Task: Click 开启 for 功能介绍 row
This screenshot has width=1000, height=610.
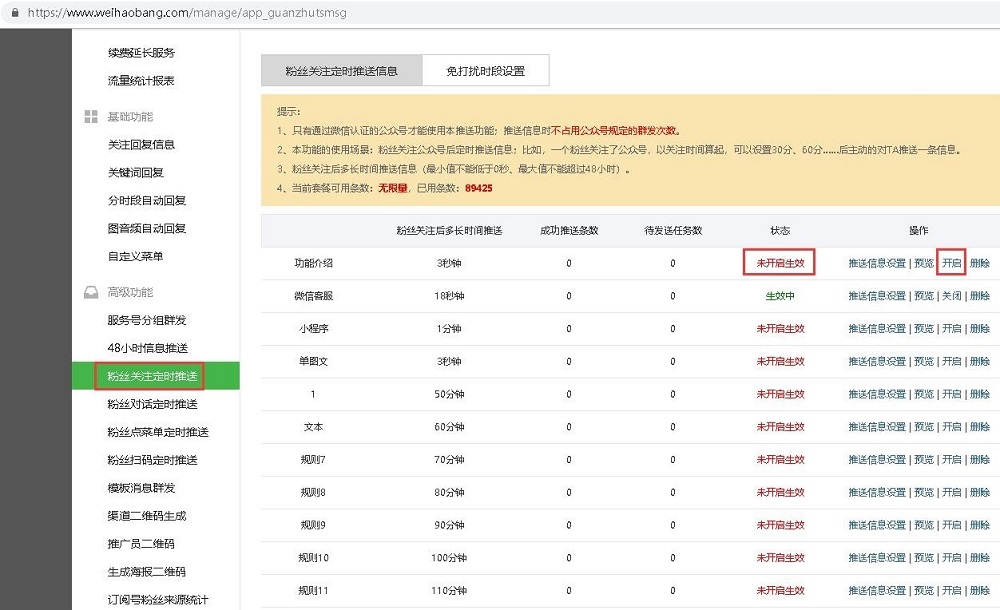Action: 952,263
